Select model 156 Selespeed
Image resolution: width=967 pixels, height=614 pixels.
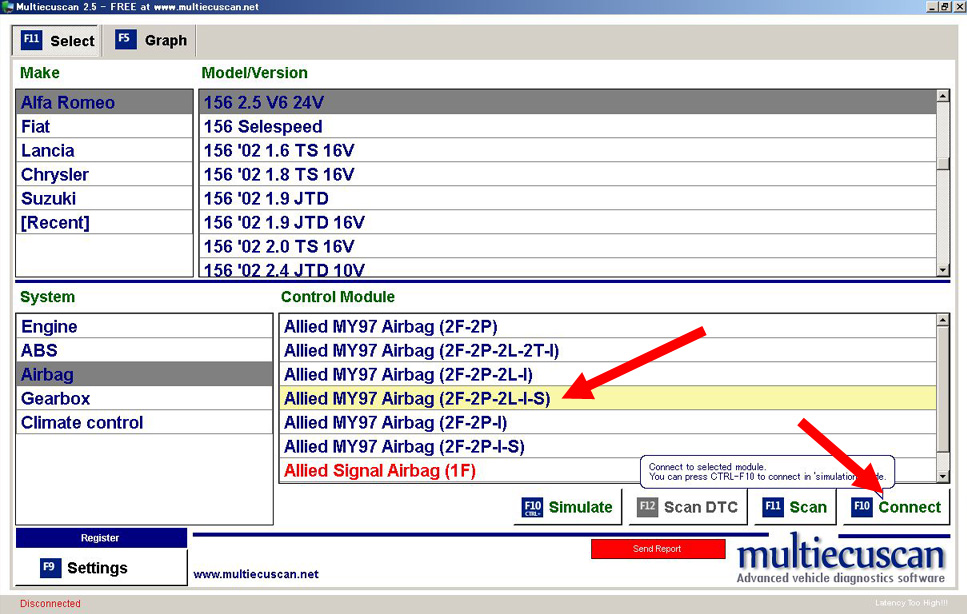pyautogui.click(x=567, y=126)
